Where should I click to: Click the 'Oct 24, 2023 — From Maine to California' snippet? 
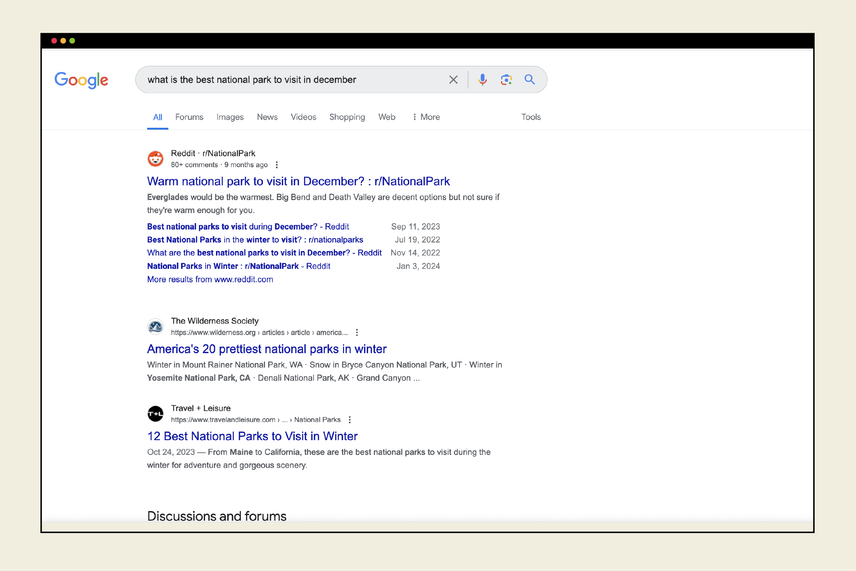(319, 459)
